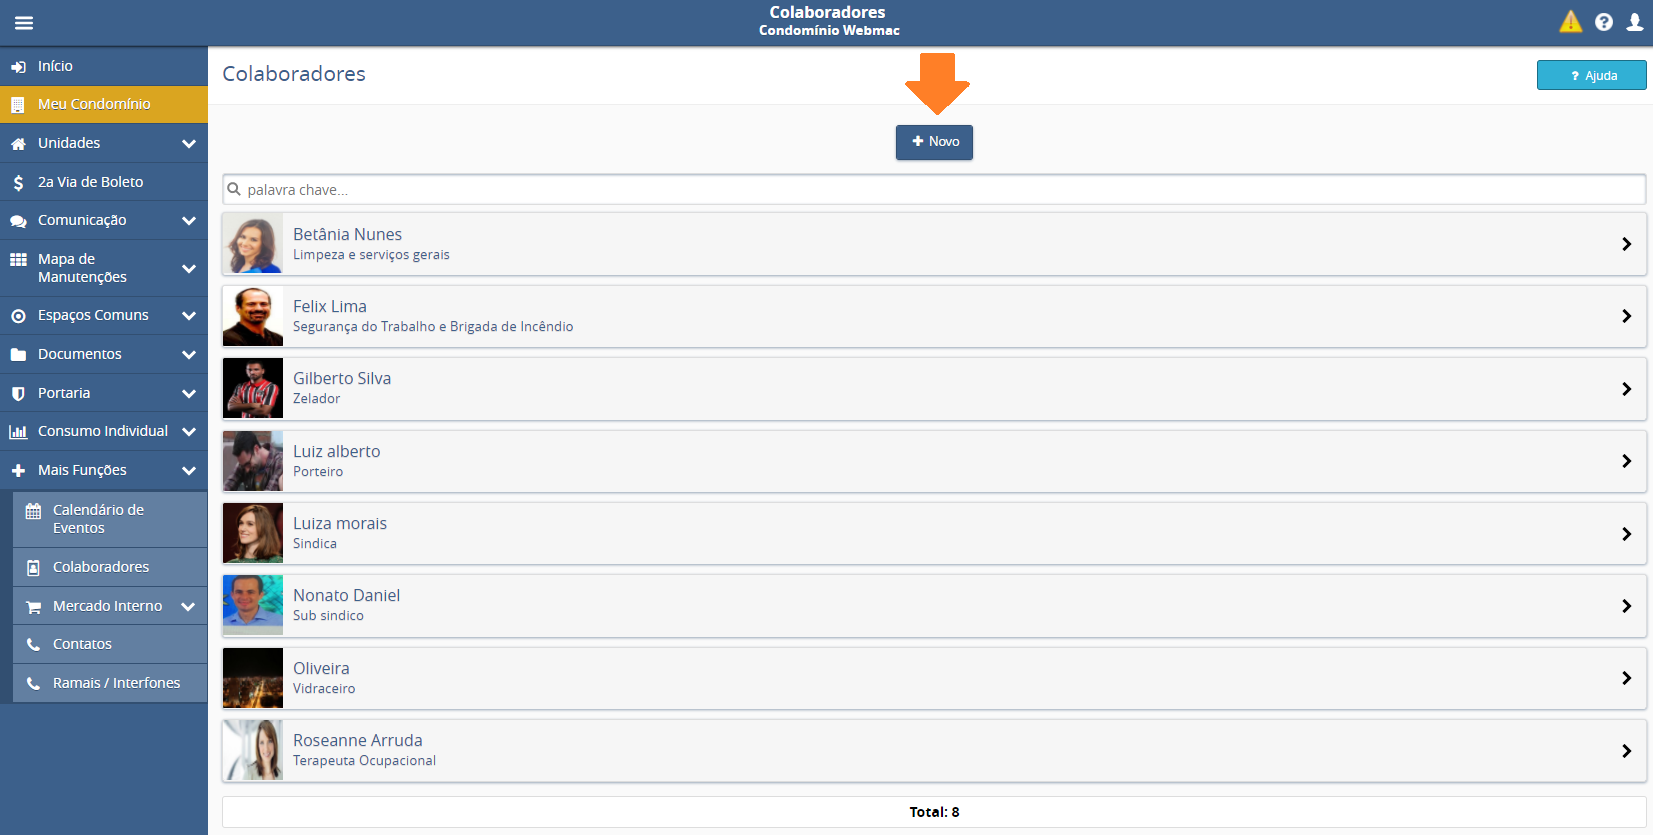Click the yellow warning alert icon
Screen dimensions: 1653x835
(x=1570, y=22)
